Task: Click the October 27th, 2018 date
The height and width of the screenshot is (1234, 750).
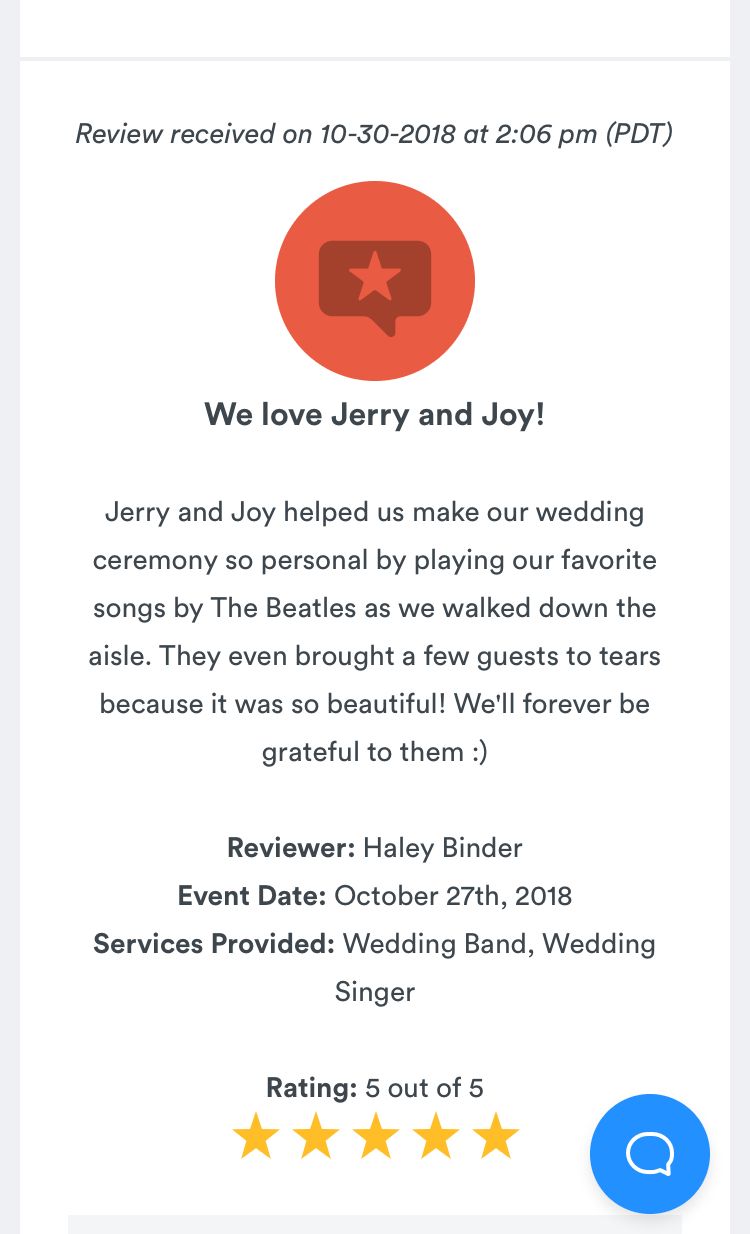Action: (x=453, y=895)
